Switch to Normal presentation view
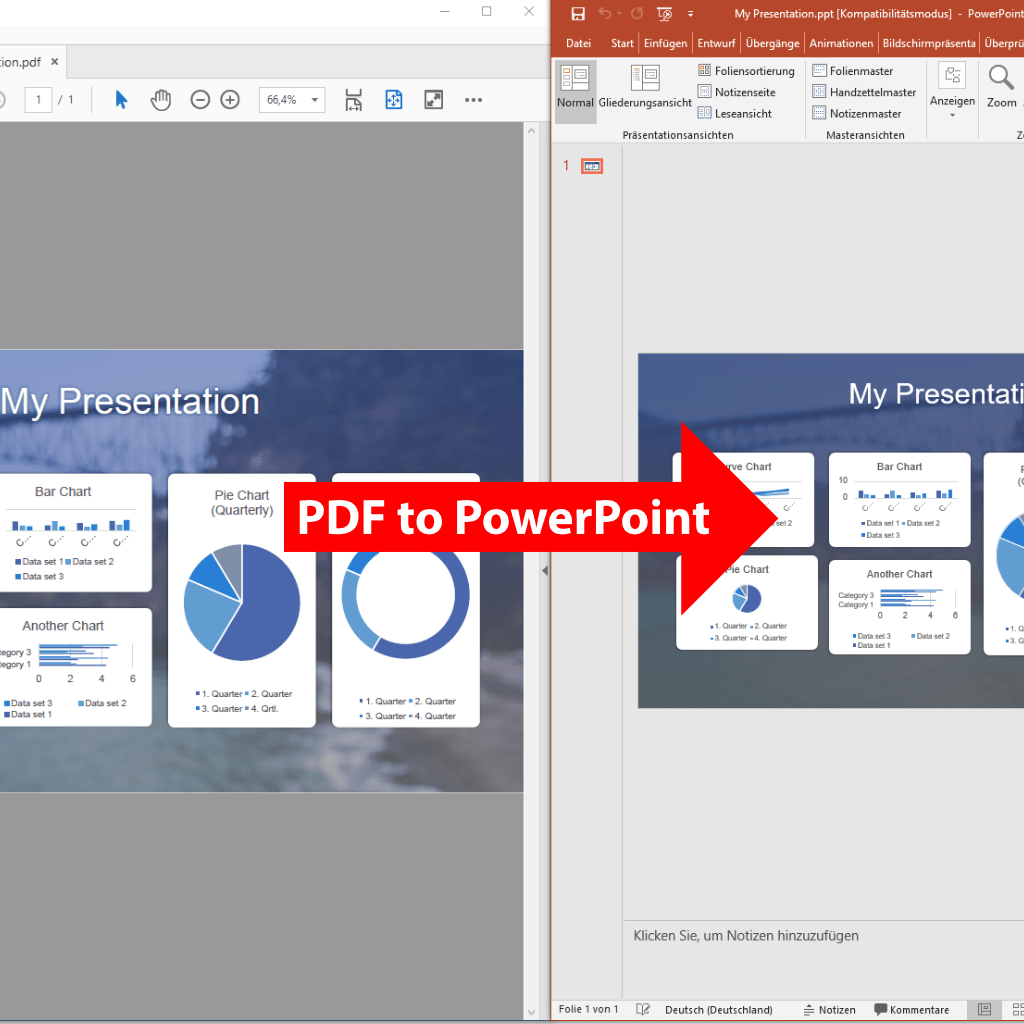Screen dimensions: 1024x1024 575,88
